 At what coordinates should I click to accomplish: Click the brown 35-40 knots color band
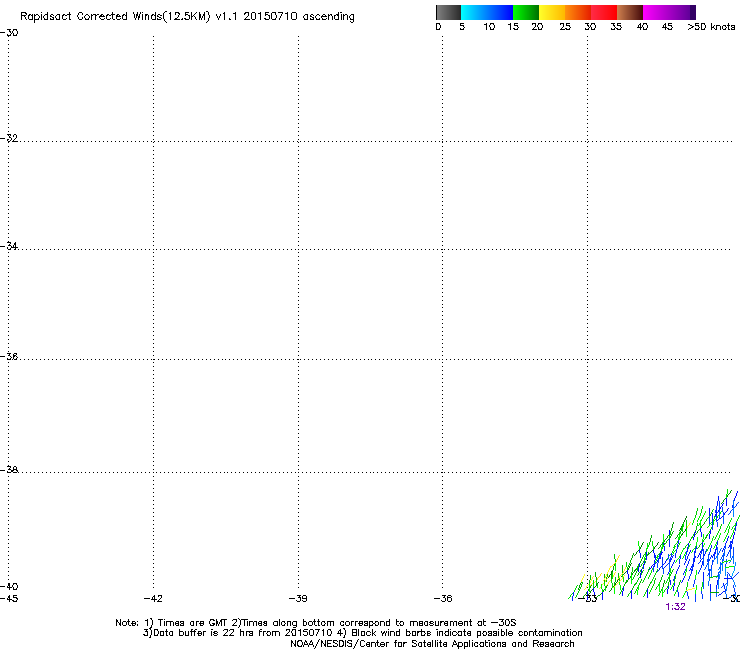[x=630, y=12]
